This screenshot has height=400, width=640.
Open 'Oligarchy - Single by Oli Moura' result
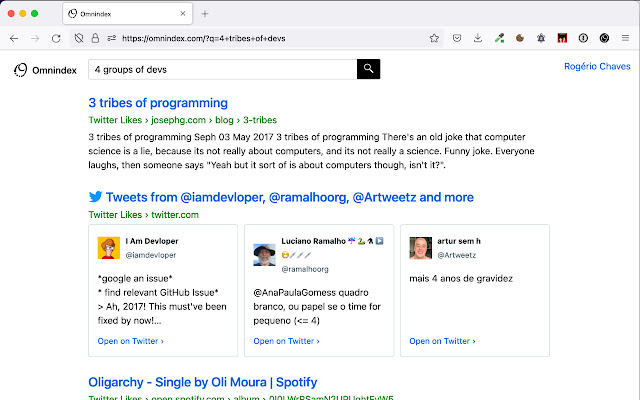(202, 382)
